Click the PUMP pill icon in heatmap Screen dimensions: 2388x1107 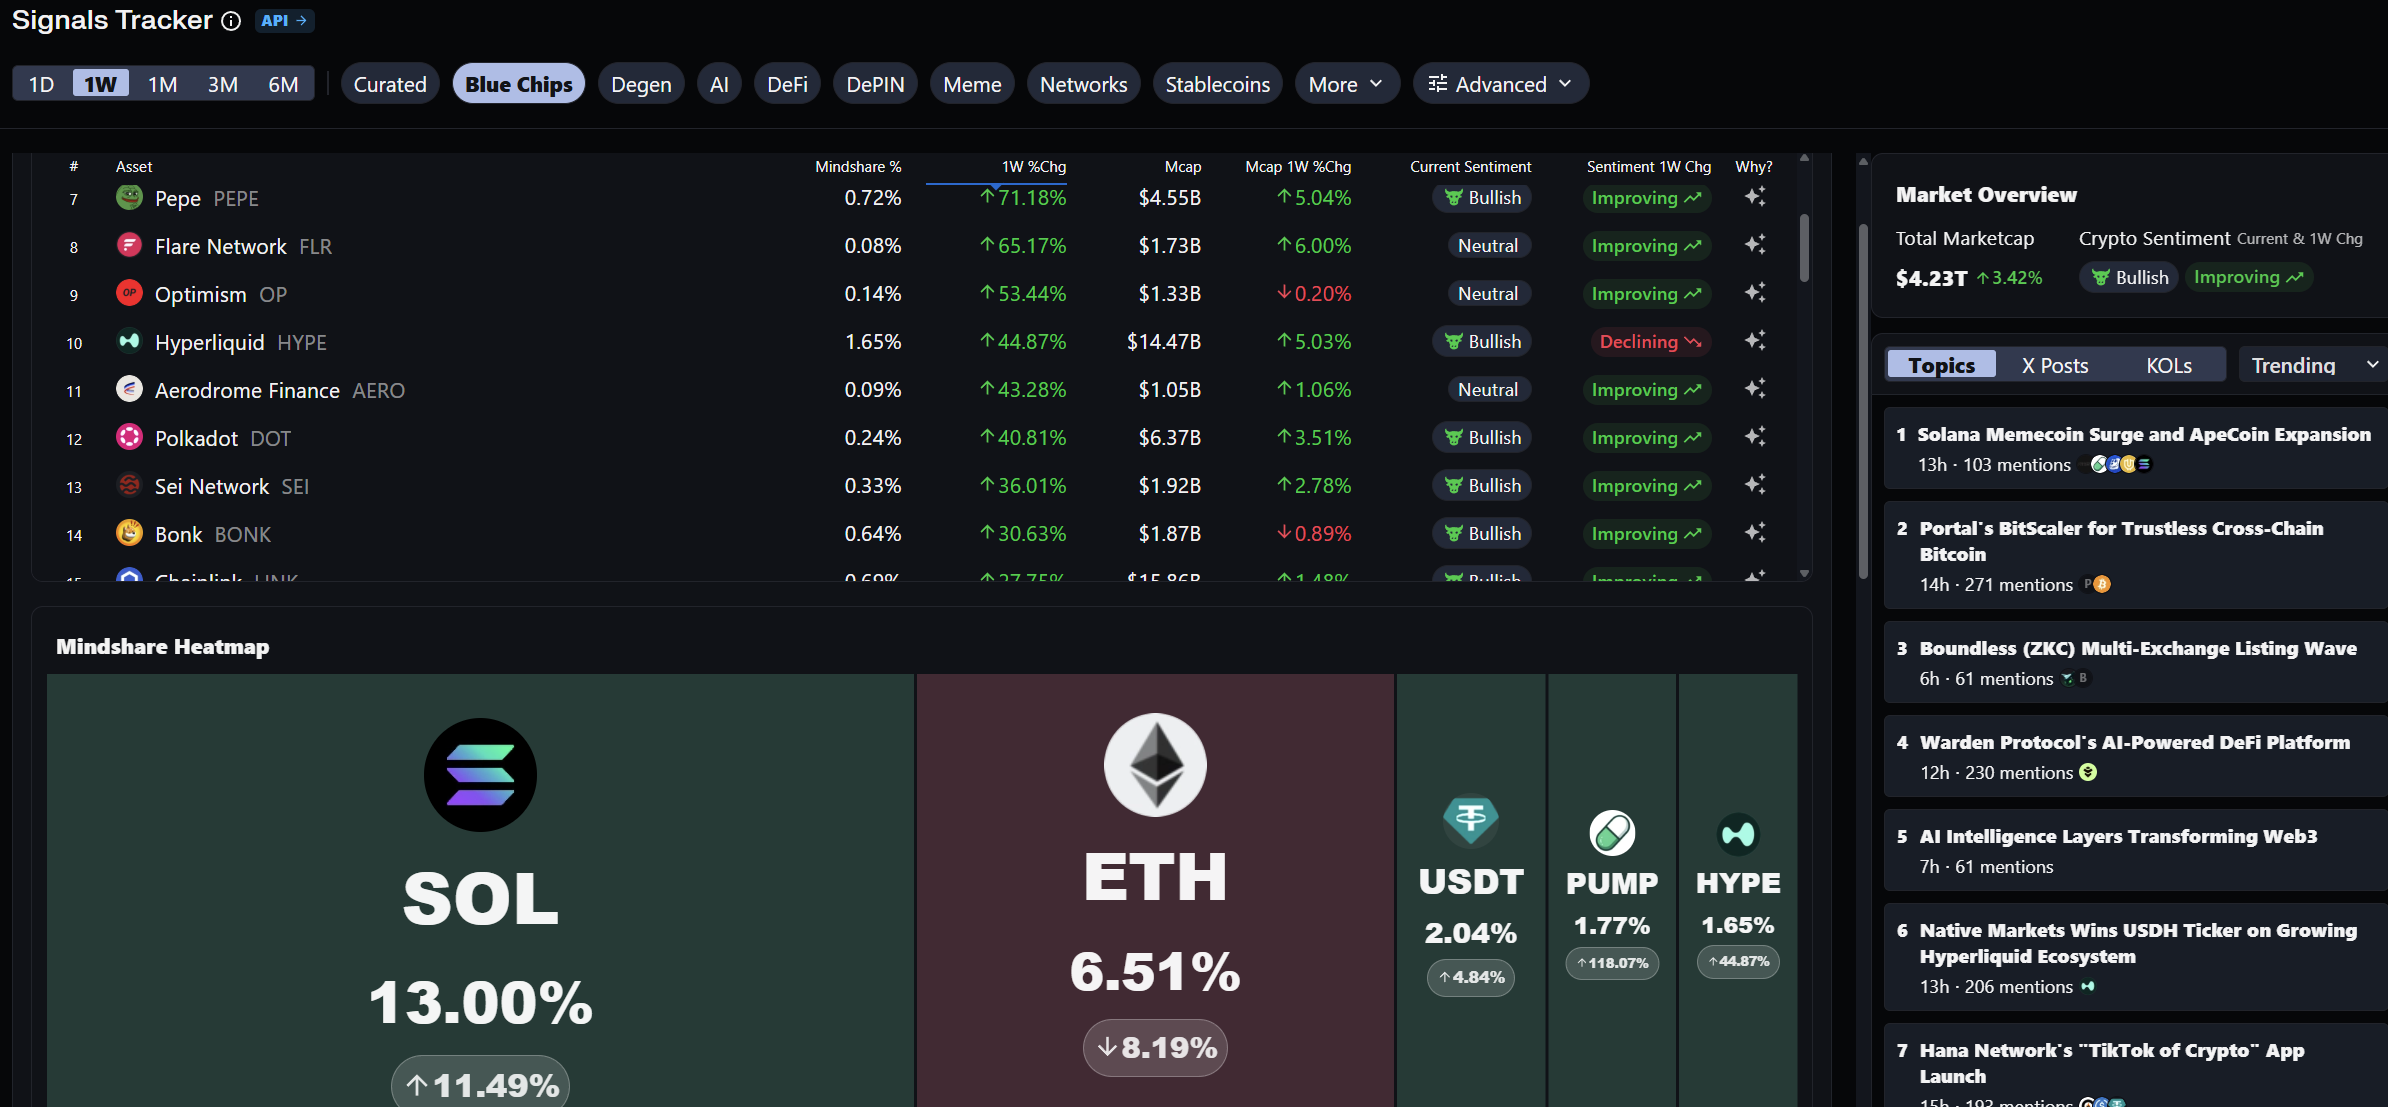(1612, 832)
